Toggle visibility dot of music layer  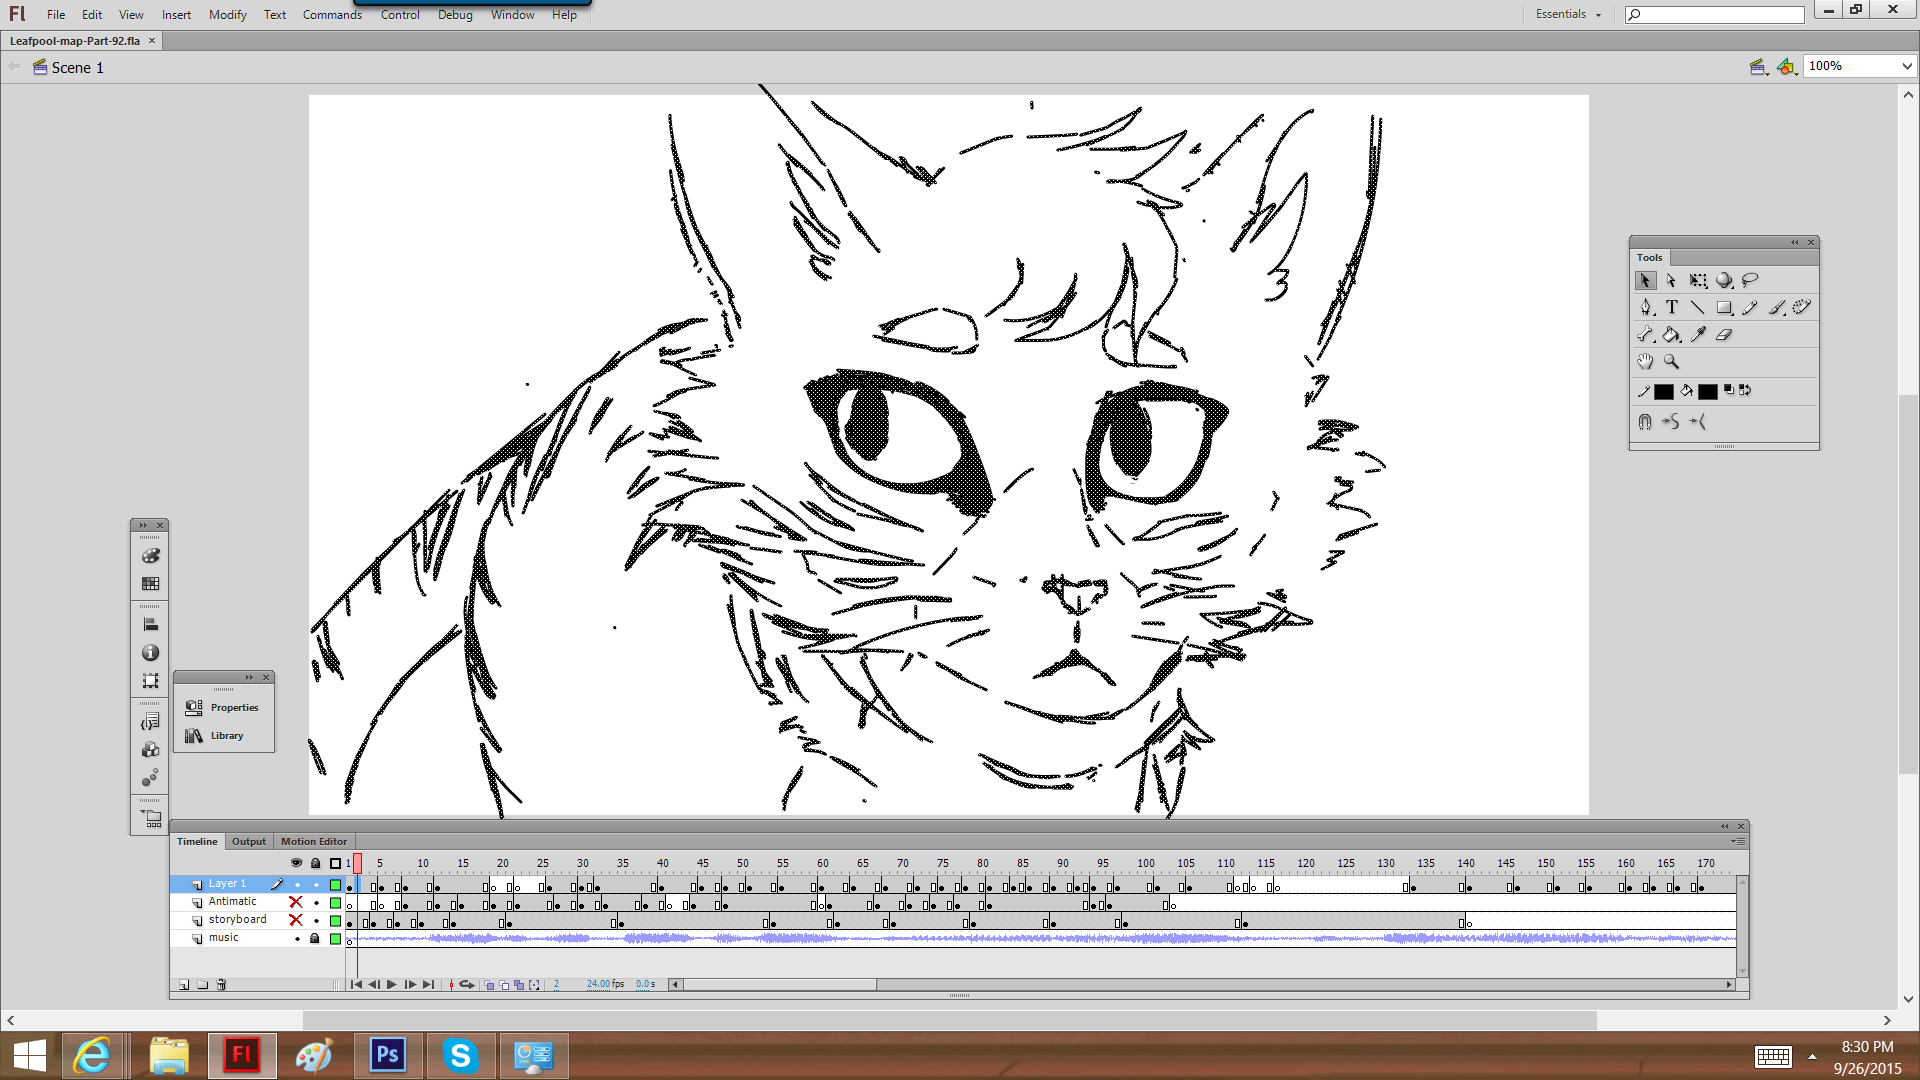pyautogui.click(x=297, y=939)
